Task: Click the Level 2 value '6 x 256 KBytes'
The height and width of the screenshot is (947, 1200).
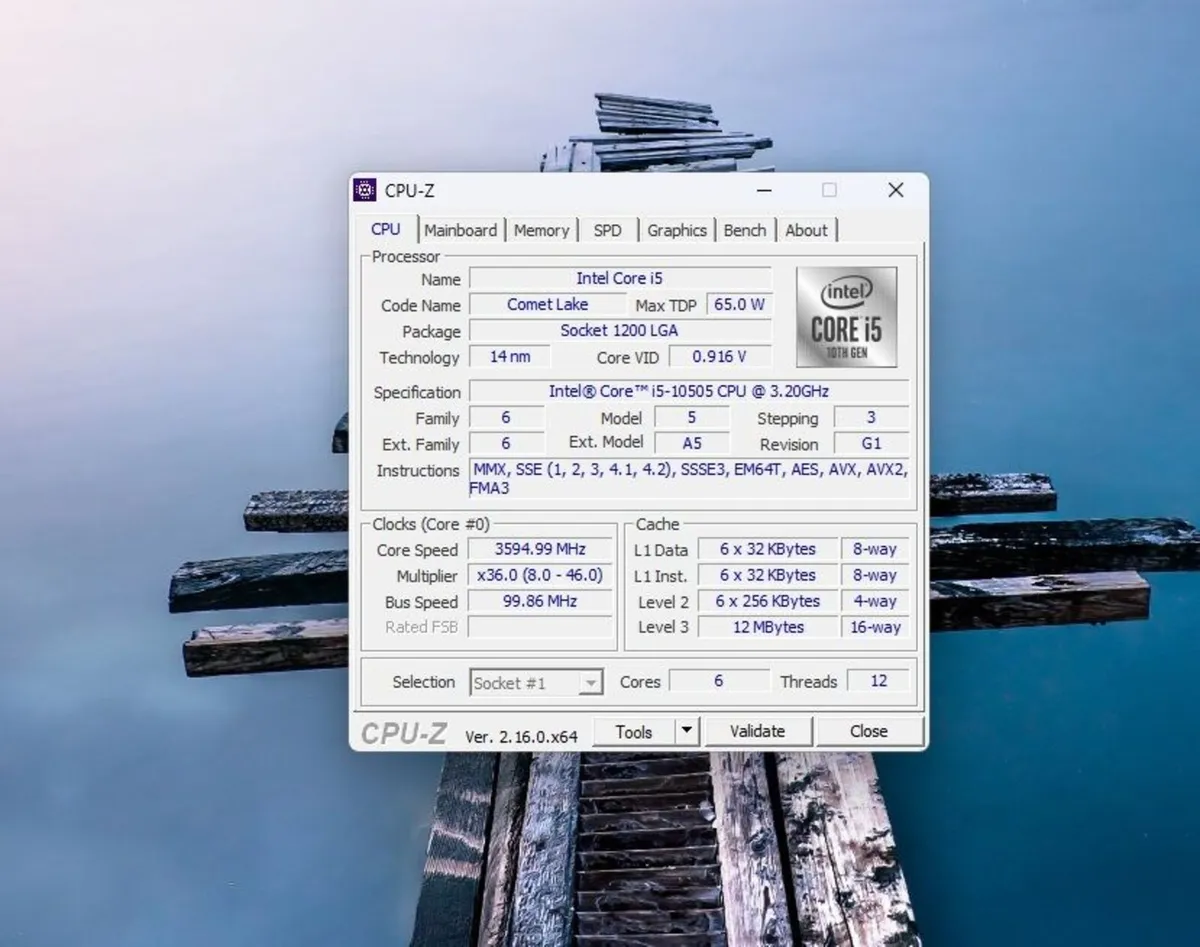Action: tap(767, 602)
